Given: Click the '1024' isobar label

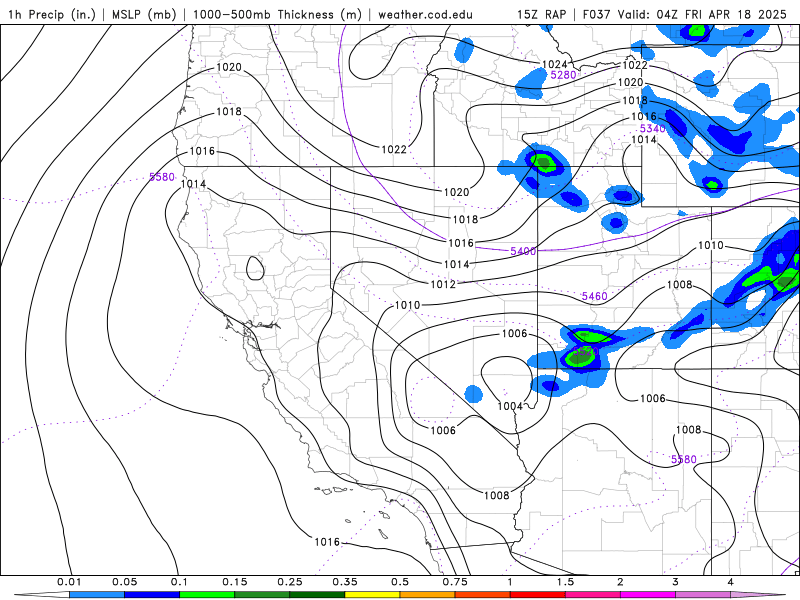Looking at the screenshot, I should [555, 64].
